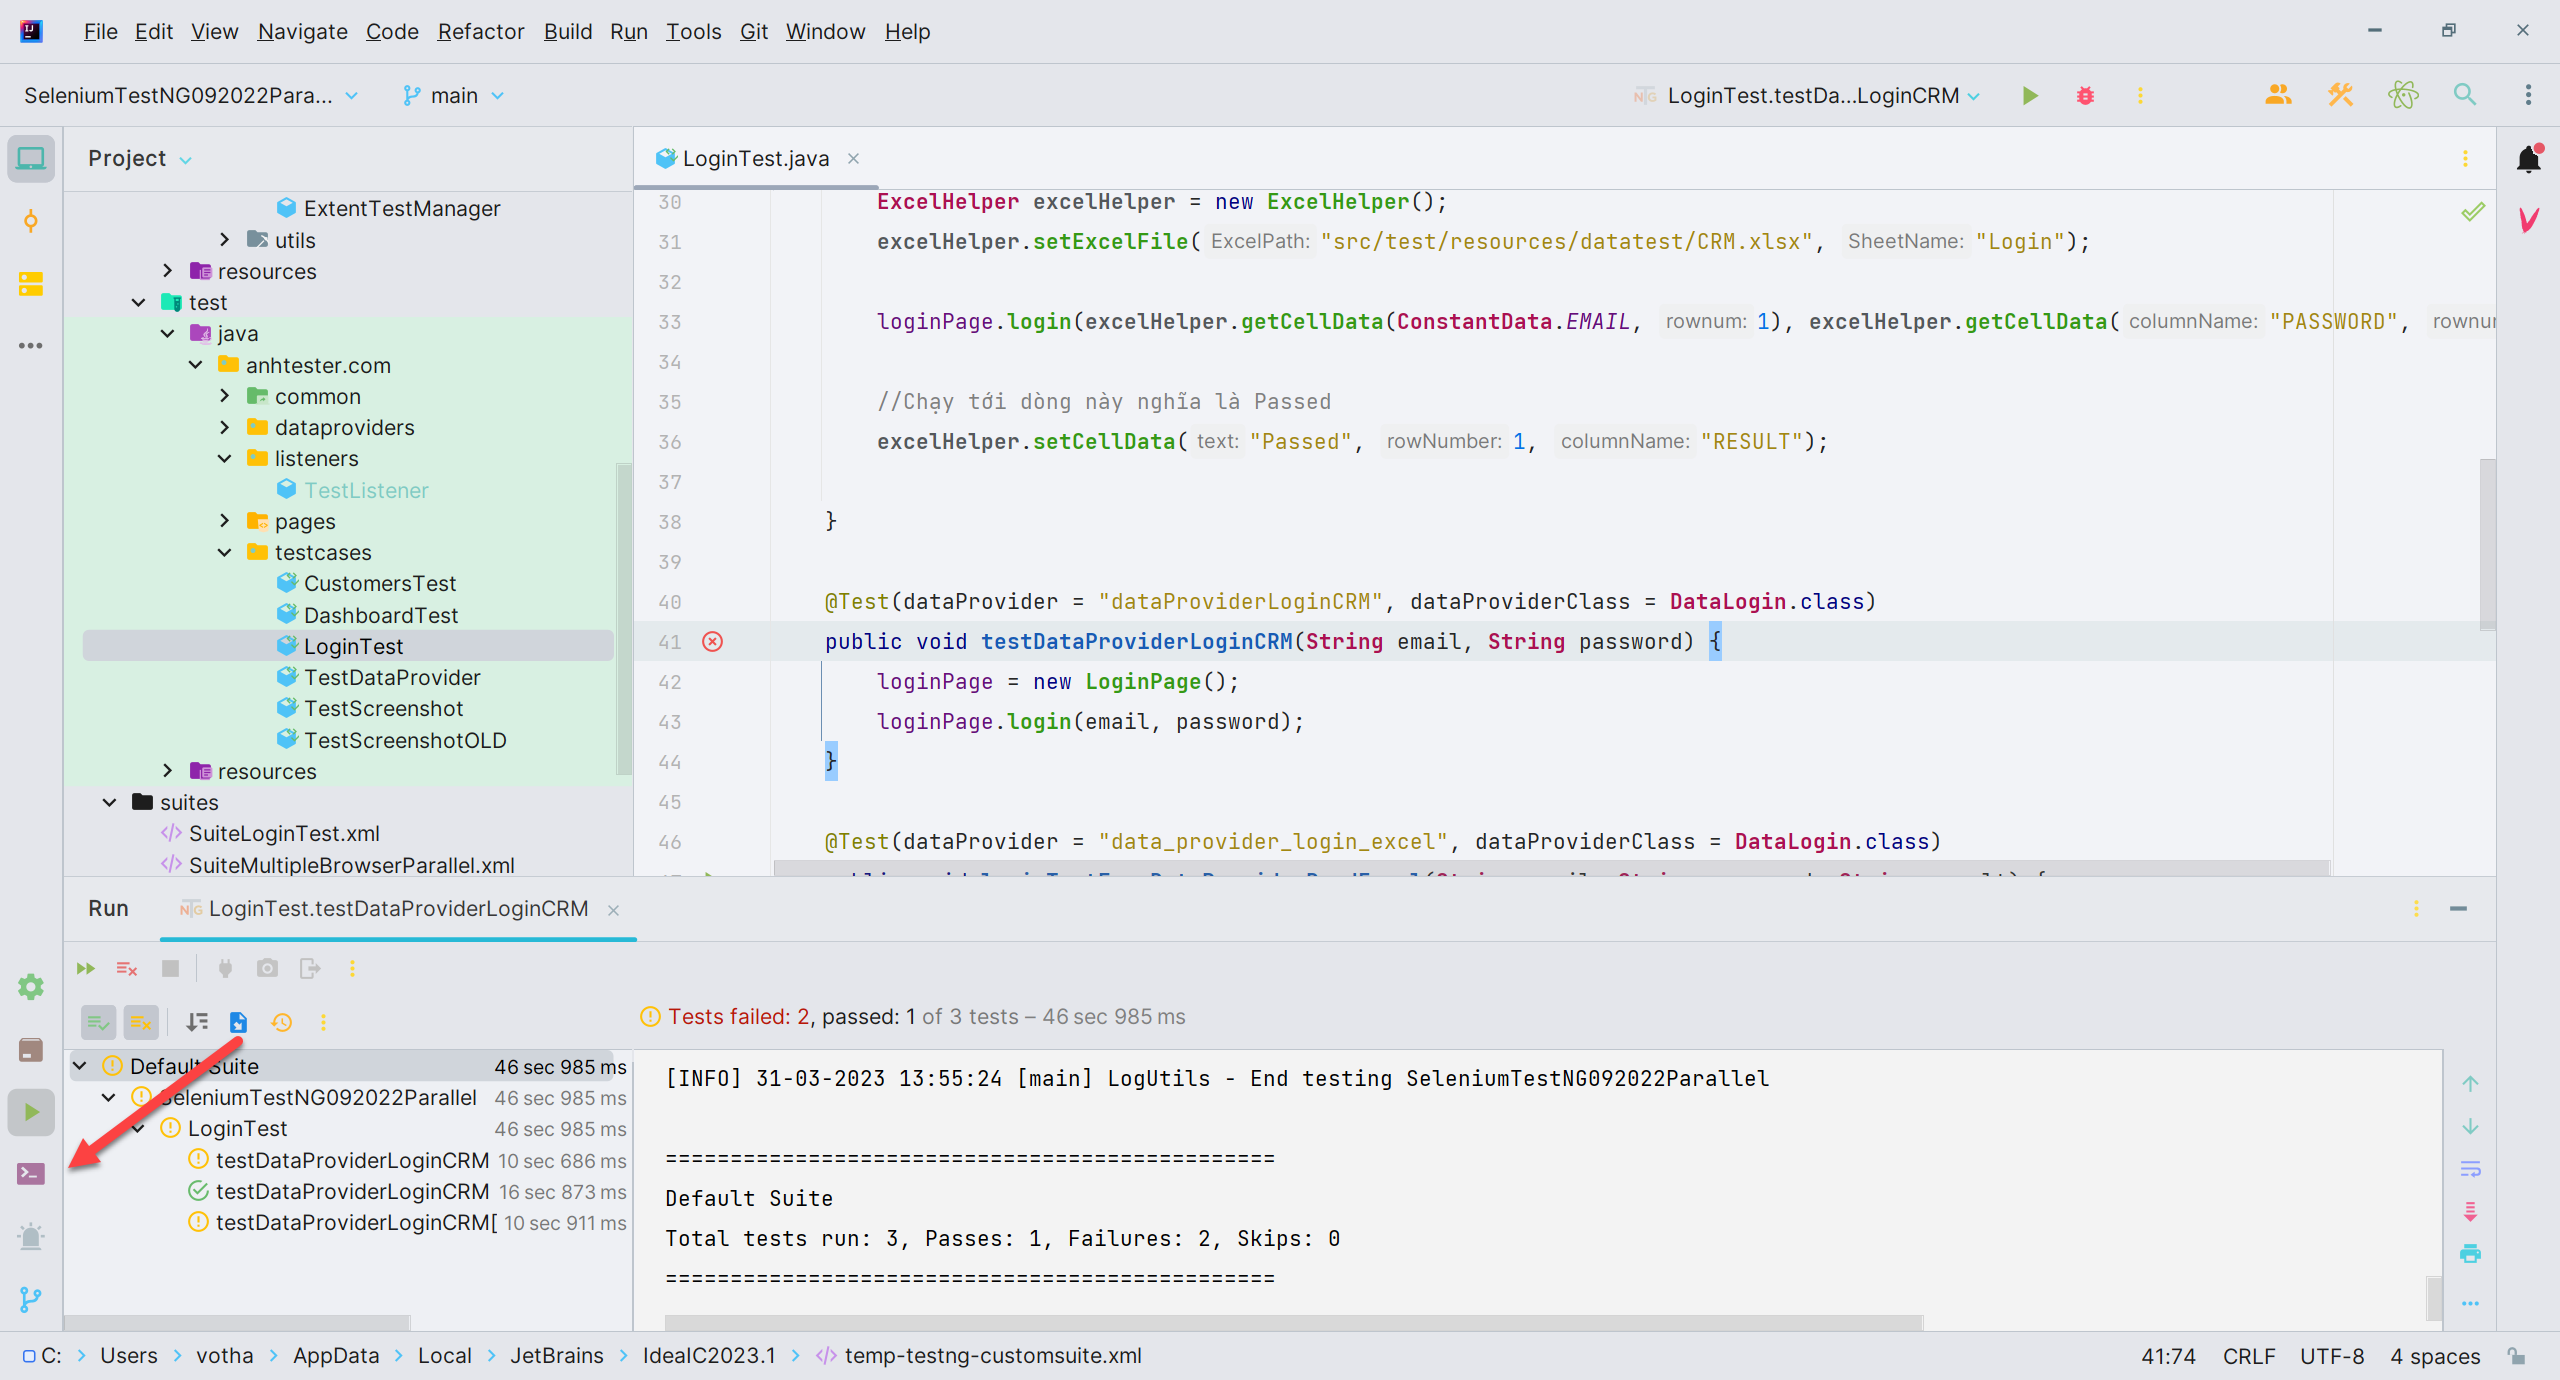Image resolution: width=2560 pixels, height=1380 pixels.
Task: Hide the Run tool window minimize button
Action: point(2458,909)
